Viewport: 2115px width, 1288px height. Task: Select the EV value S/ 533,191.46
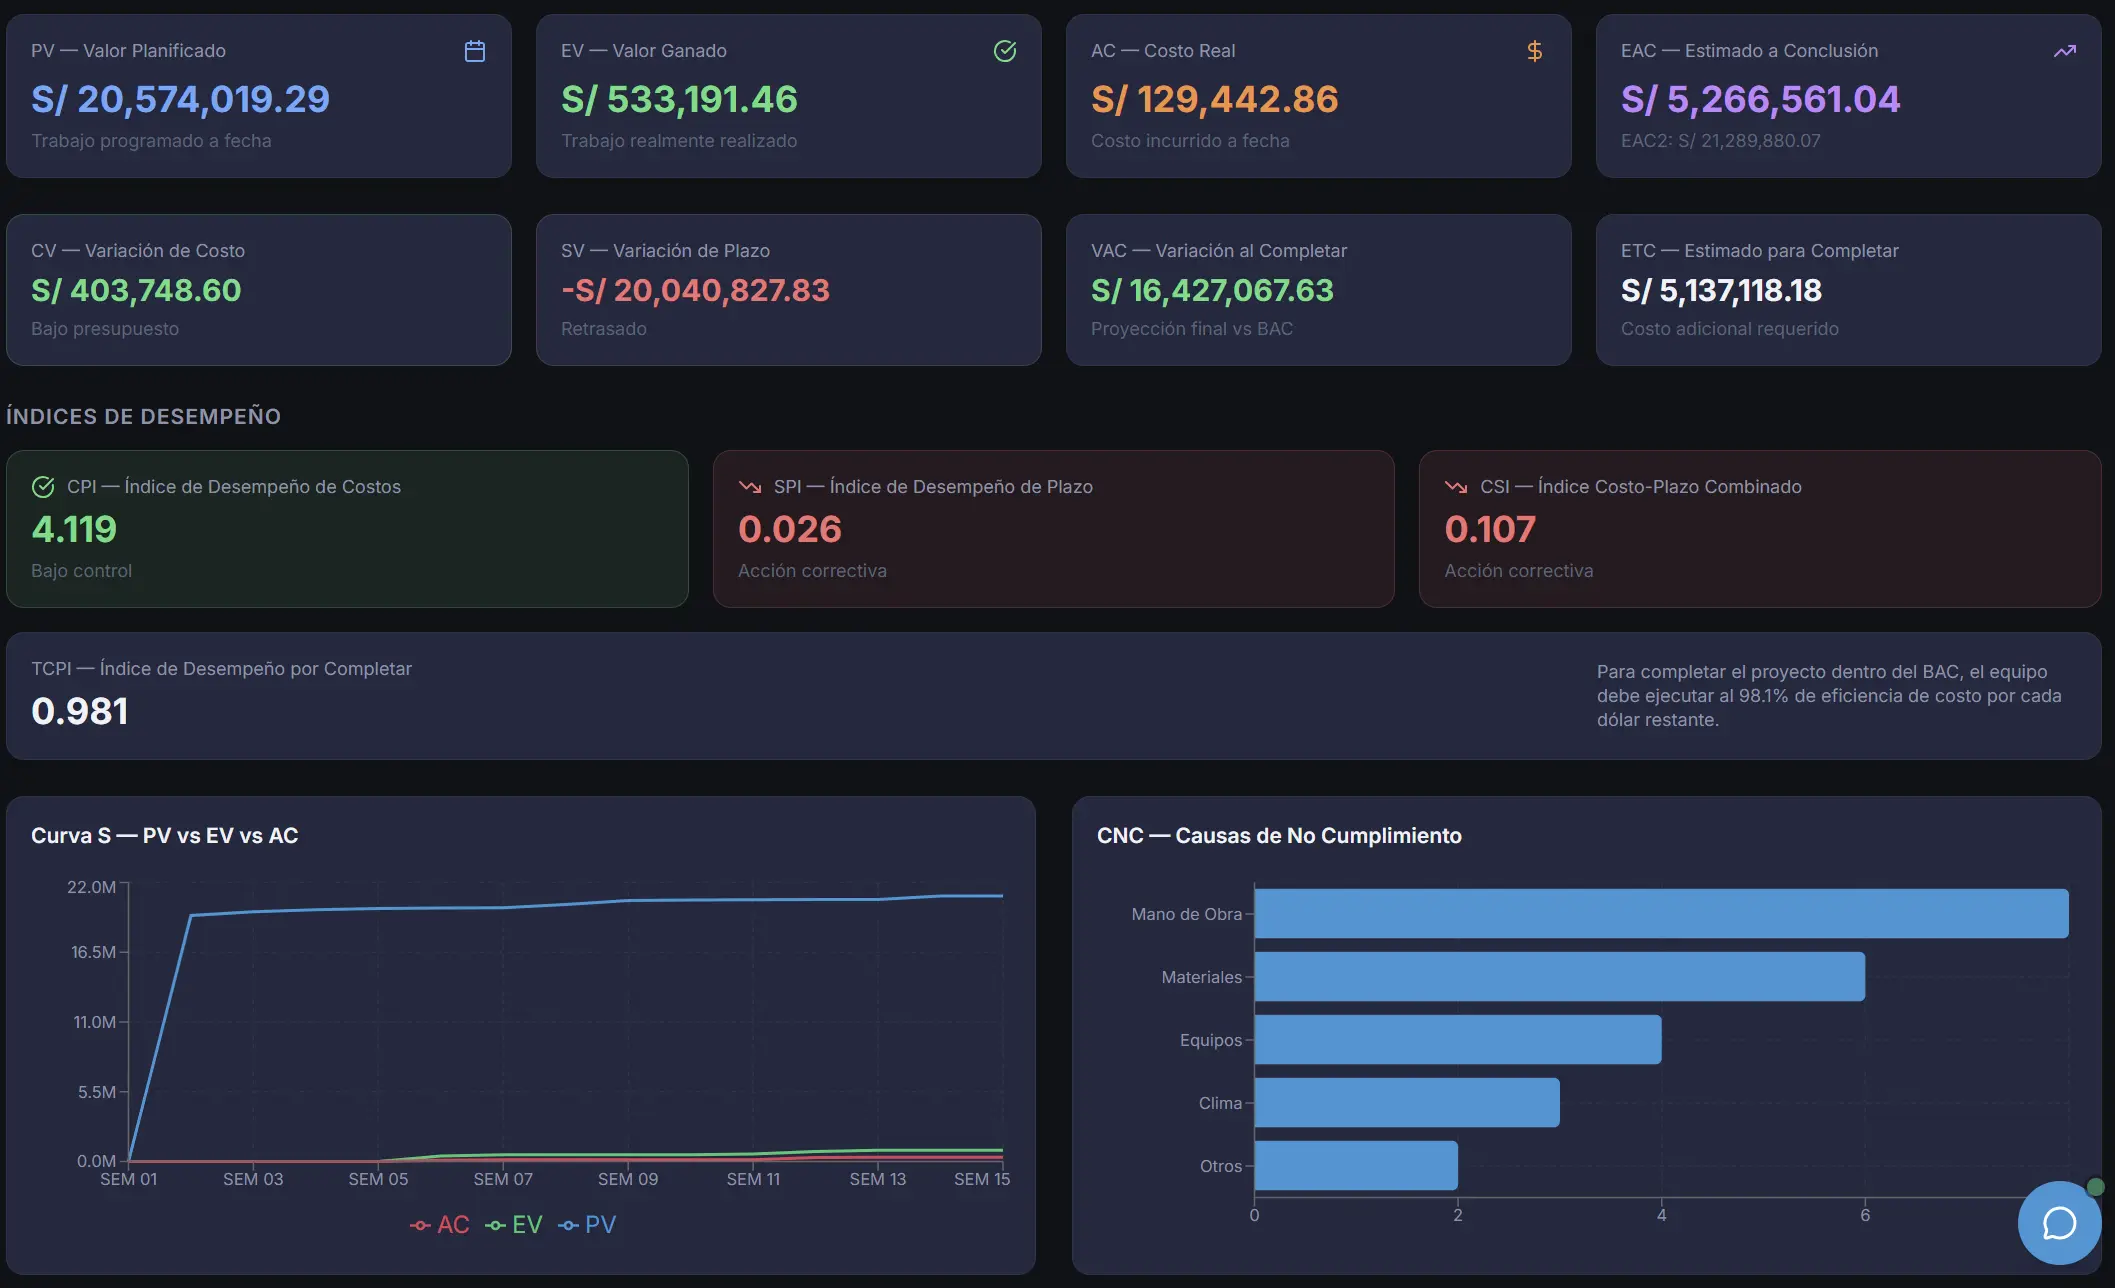pos(679,99)
